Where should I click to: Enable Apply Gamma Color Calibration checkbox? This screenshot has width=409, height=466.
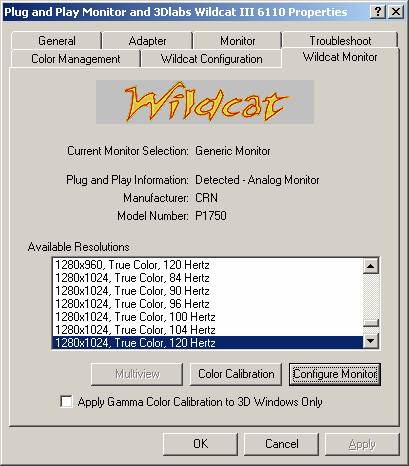pos(66,401)
